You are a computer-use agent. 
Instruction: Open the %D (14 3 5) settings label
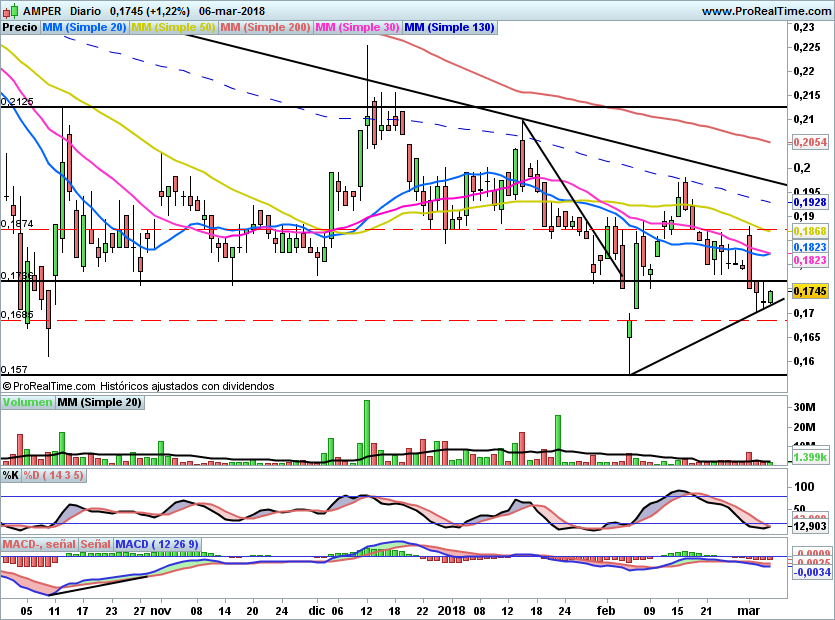53,475
